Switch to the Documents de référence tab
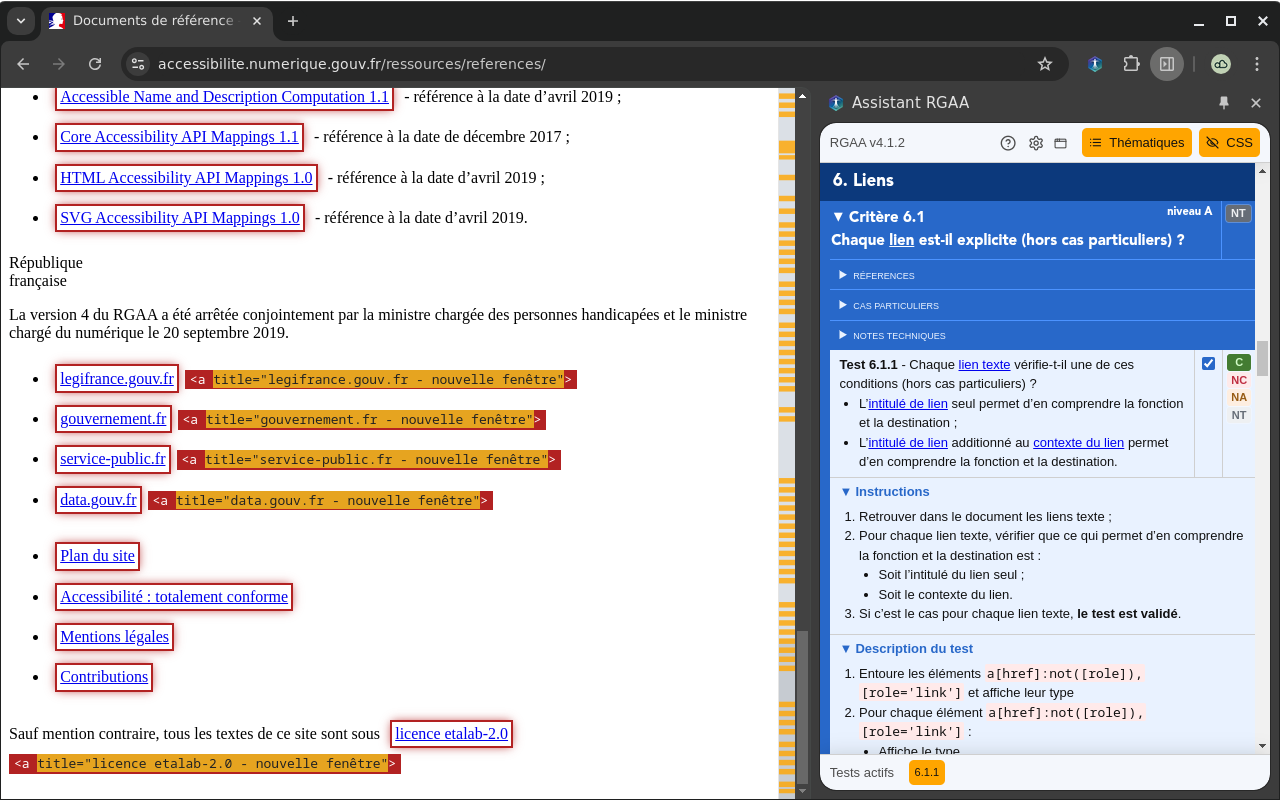1280x800 pixels. click(150, 21)
